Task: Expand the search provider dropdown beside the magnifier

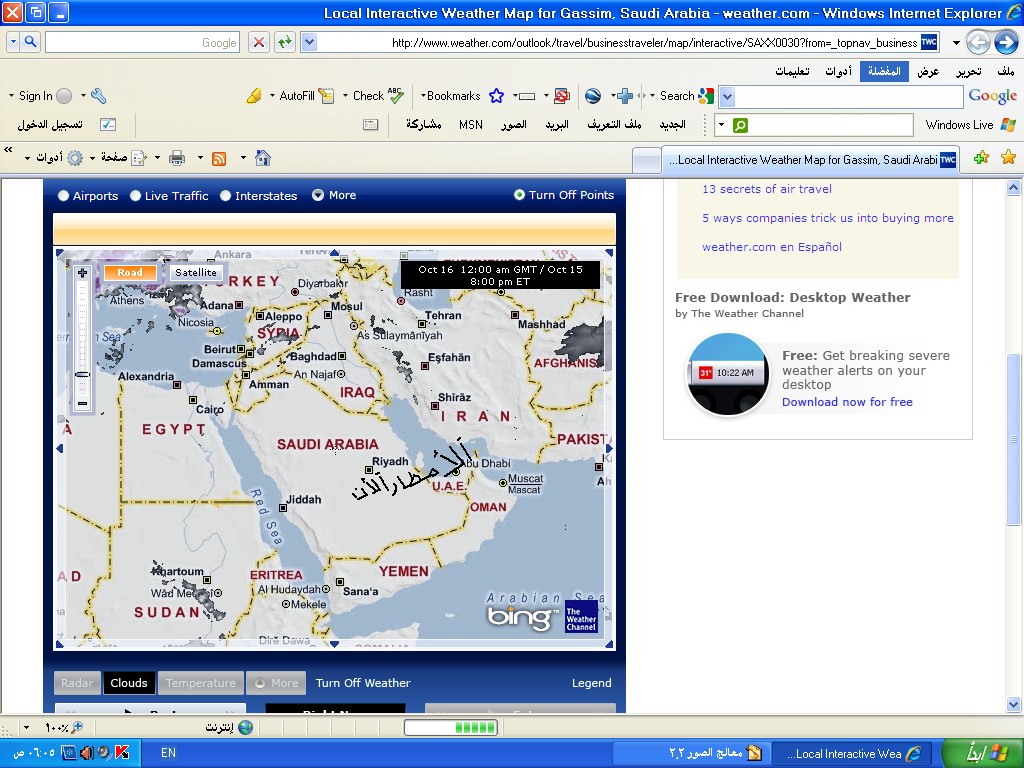Action: point(13,42)
